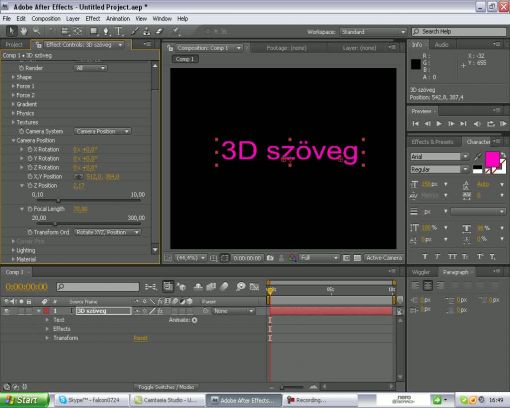This screenshot has height=408, width=510.
Task: Step to previous frame in Preview panel
Action: 427,124
